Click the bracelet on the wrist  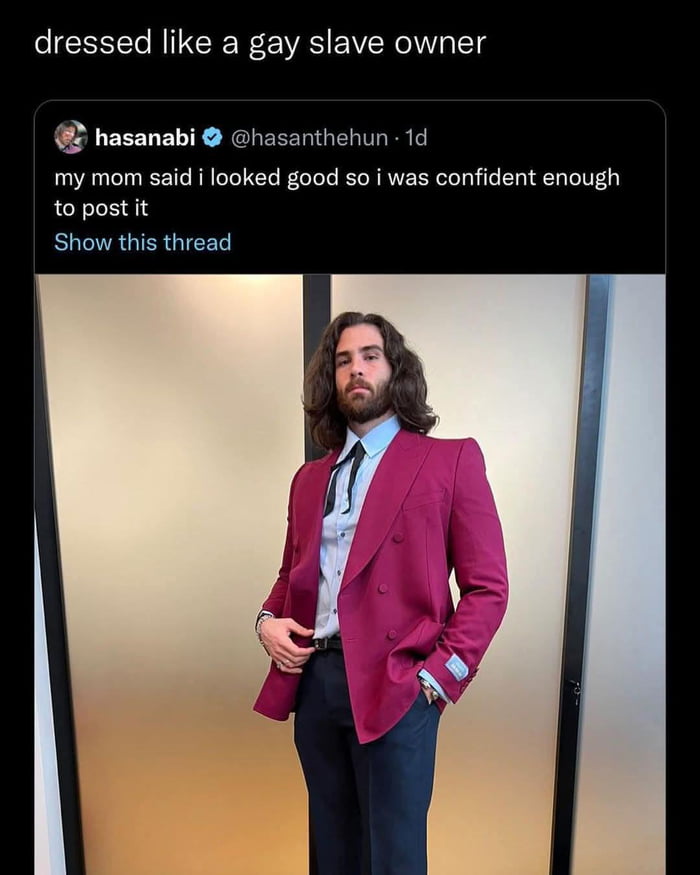point(263,624)
